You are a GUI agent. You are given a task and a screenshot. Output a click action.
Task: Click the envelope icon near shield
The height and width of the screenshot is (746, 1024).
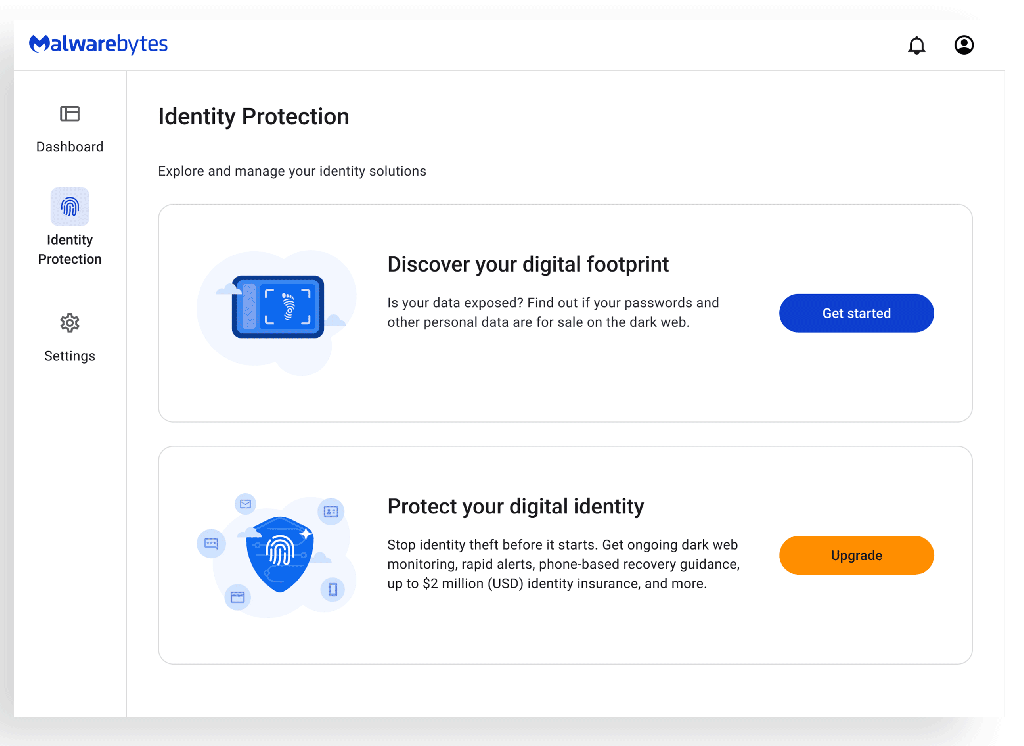pyautogui.click(x=246, y=504)
